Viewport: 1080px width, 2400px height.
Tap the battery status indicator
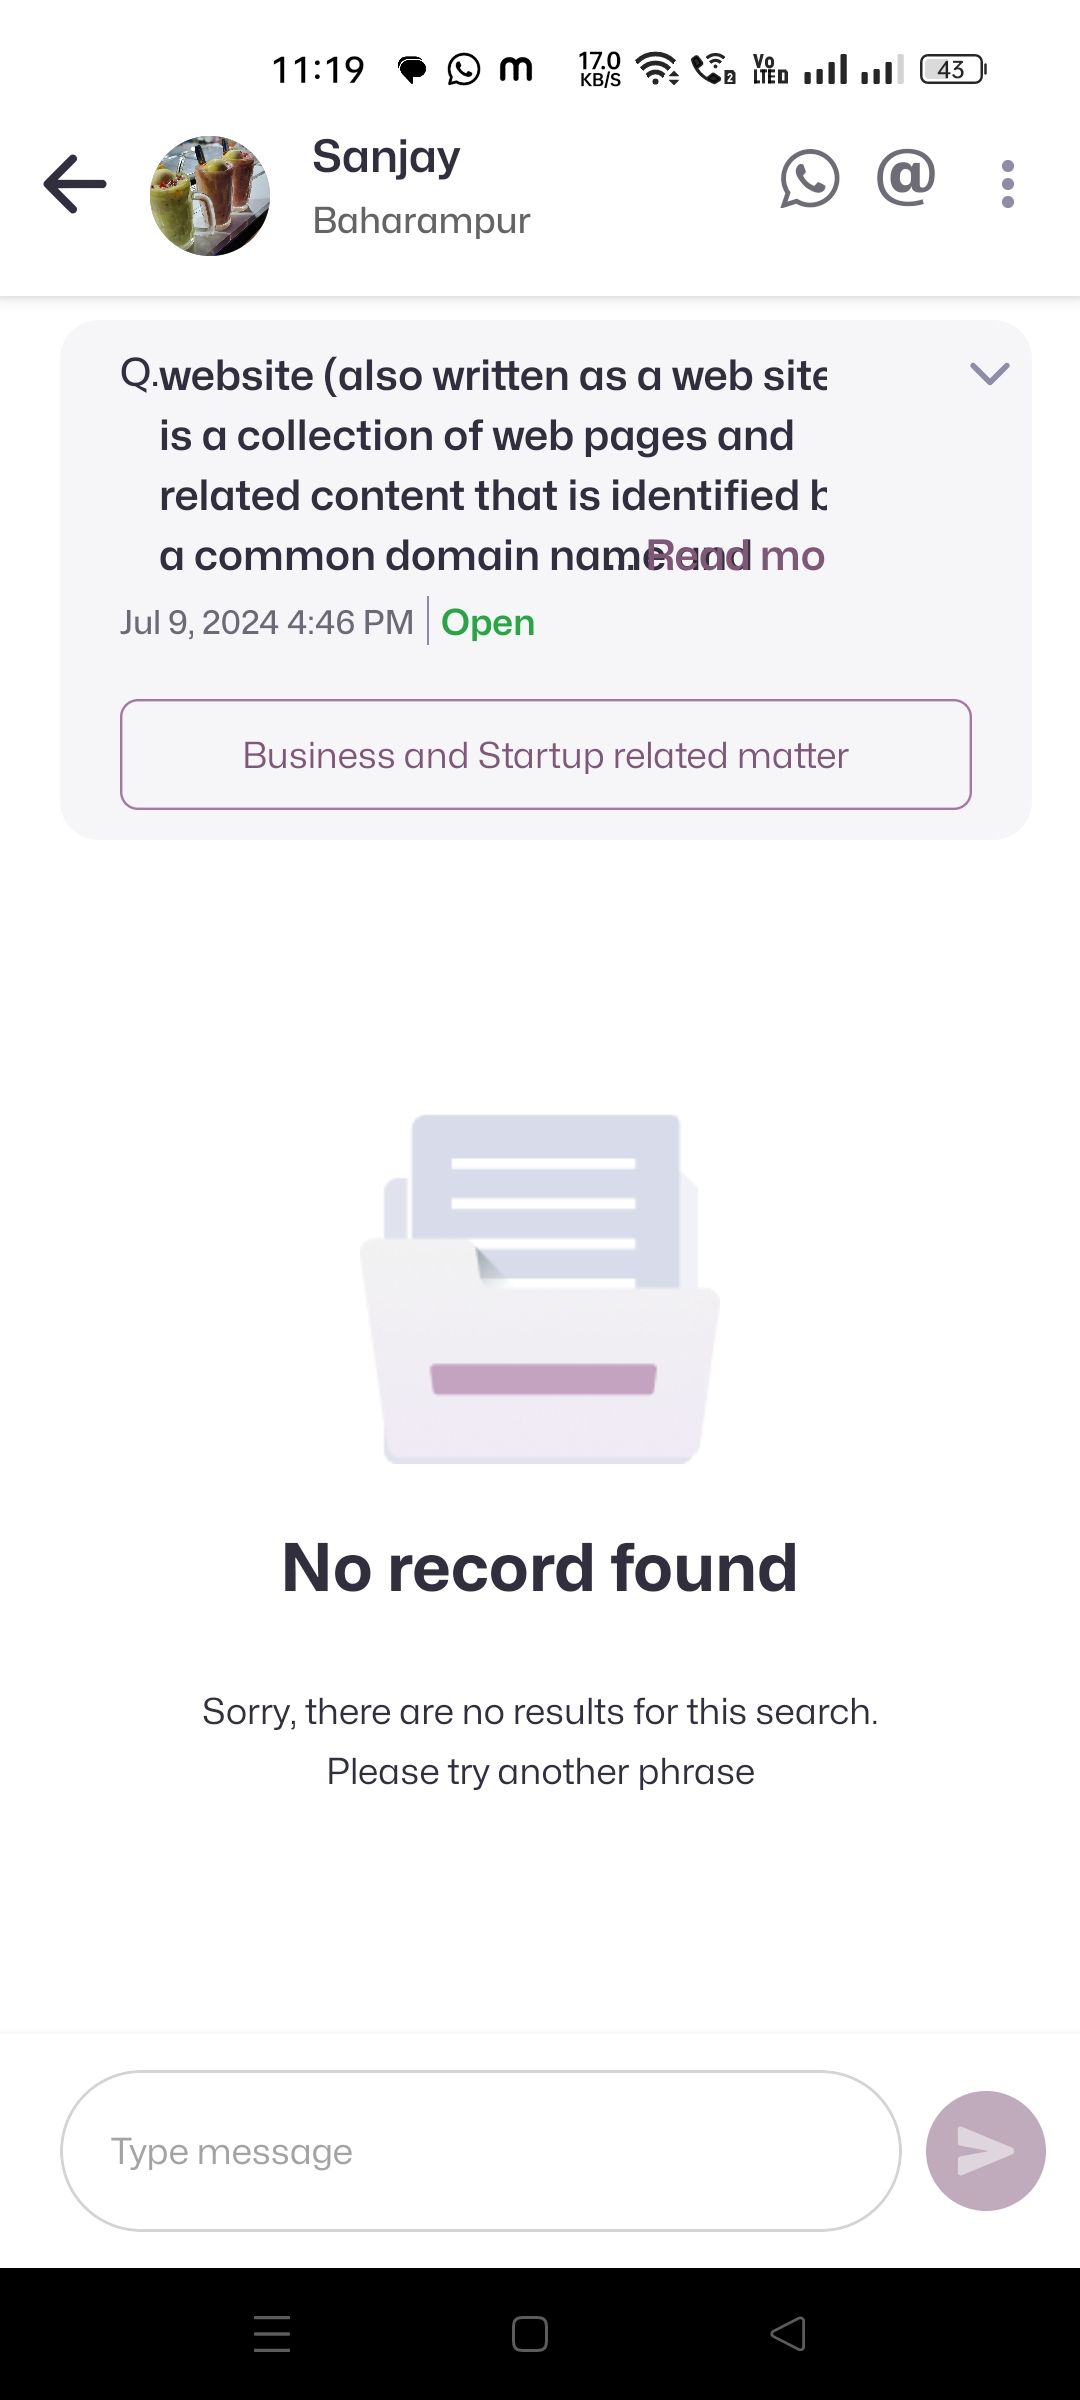952,70
